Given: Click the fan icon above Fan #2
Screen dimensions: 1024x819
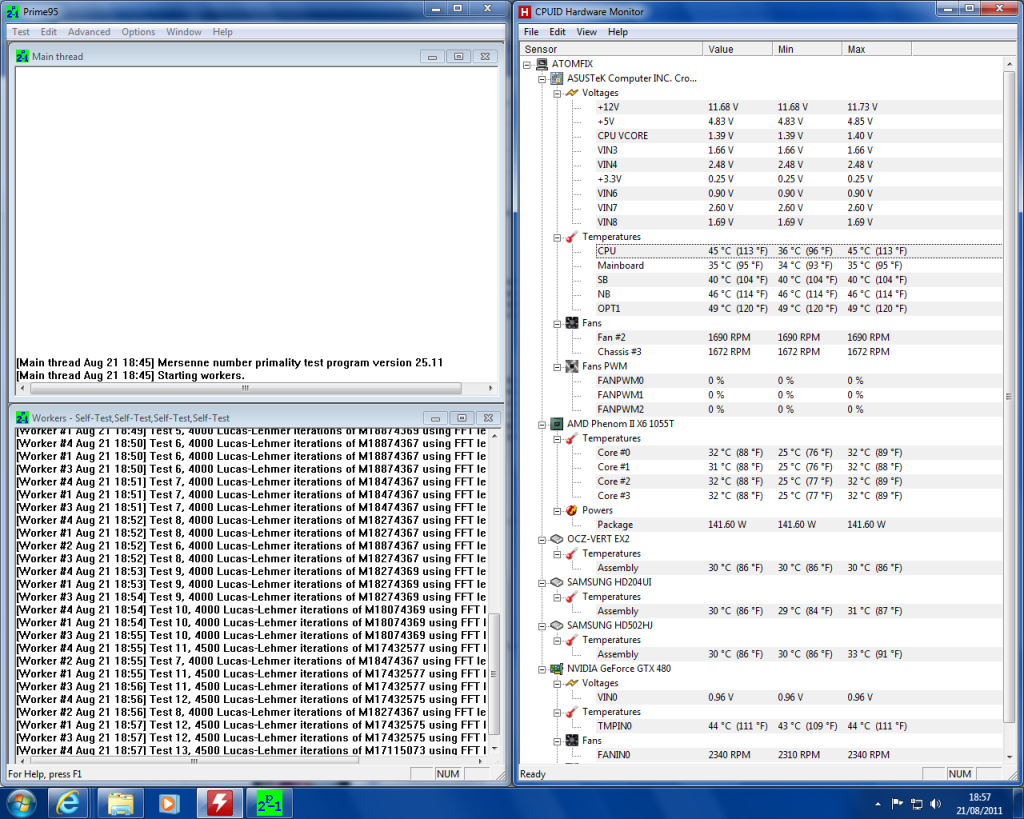Looking at the screenshot, I should point(572,323).
